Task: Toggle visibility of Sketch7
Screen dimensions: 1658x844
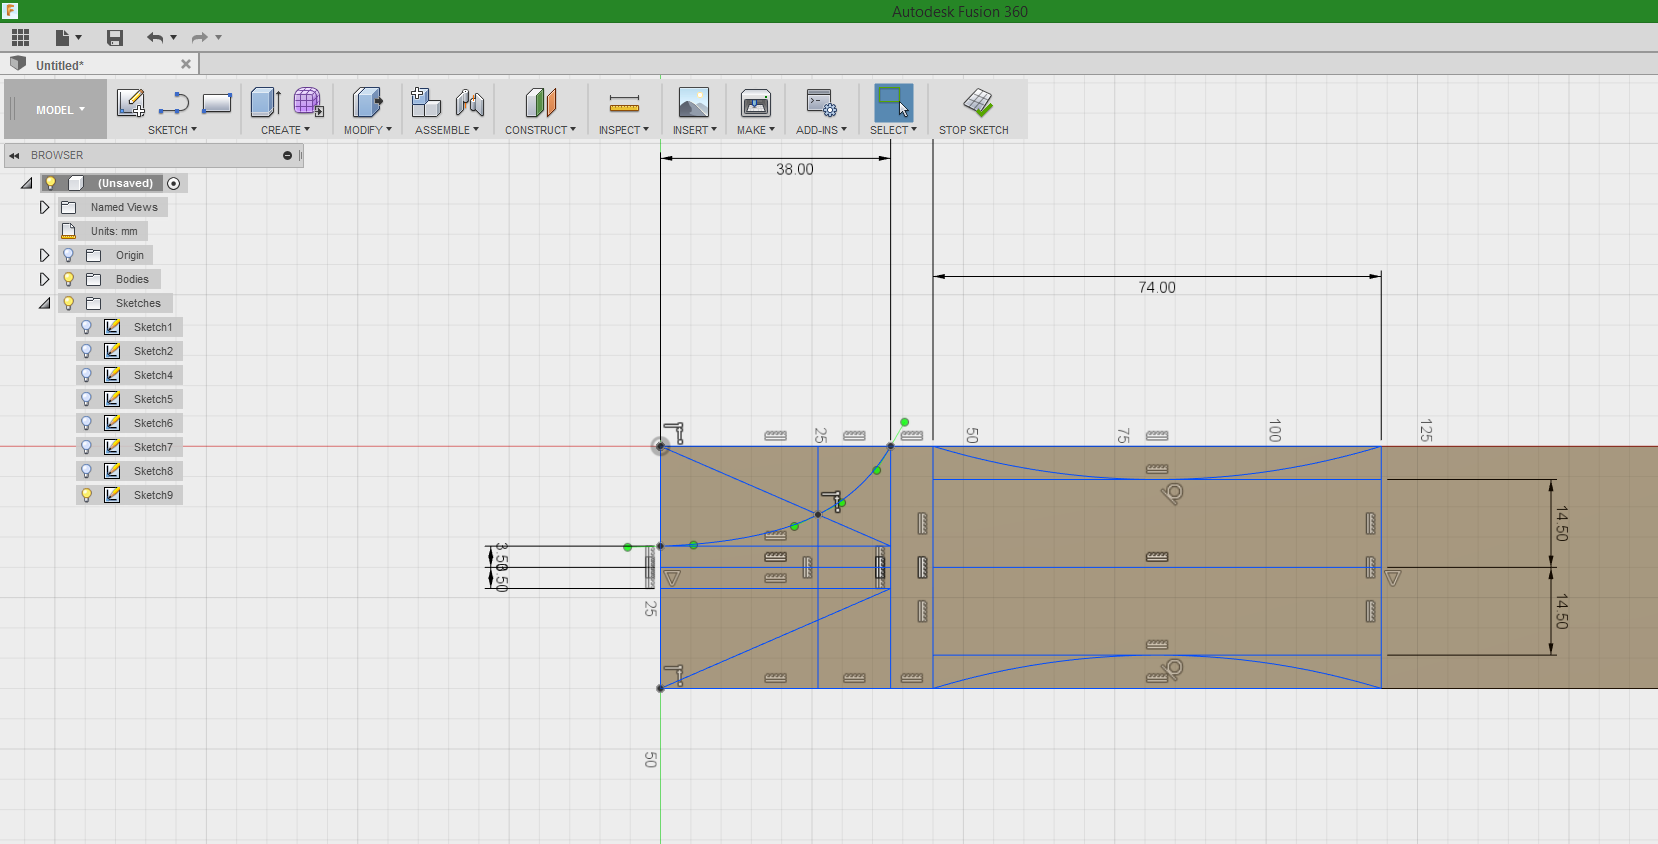Action: 86,447
